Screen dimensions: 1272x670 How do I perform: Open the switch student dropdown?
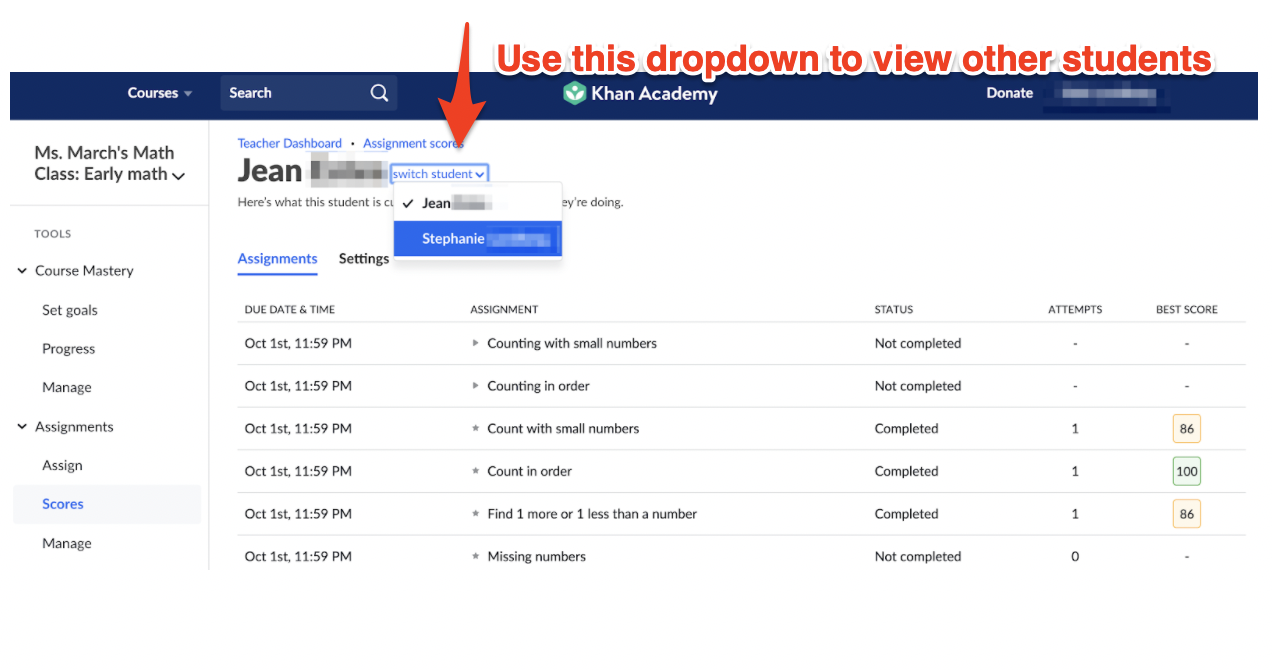(x=439, y=174)
